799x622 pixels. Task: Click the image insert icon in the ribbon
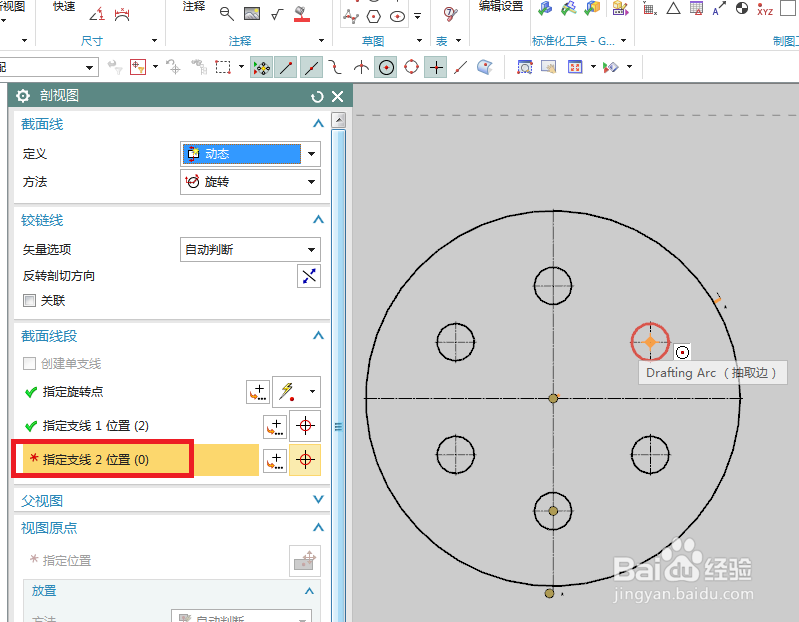click(x=252, y=13)
